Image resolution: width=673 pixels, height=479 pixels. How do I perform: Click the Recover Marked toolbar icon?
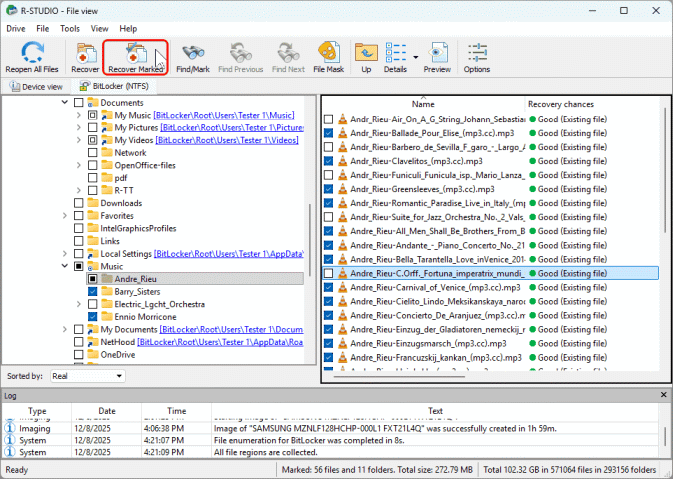point(135,54)
